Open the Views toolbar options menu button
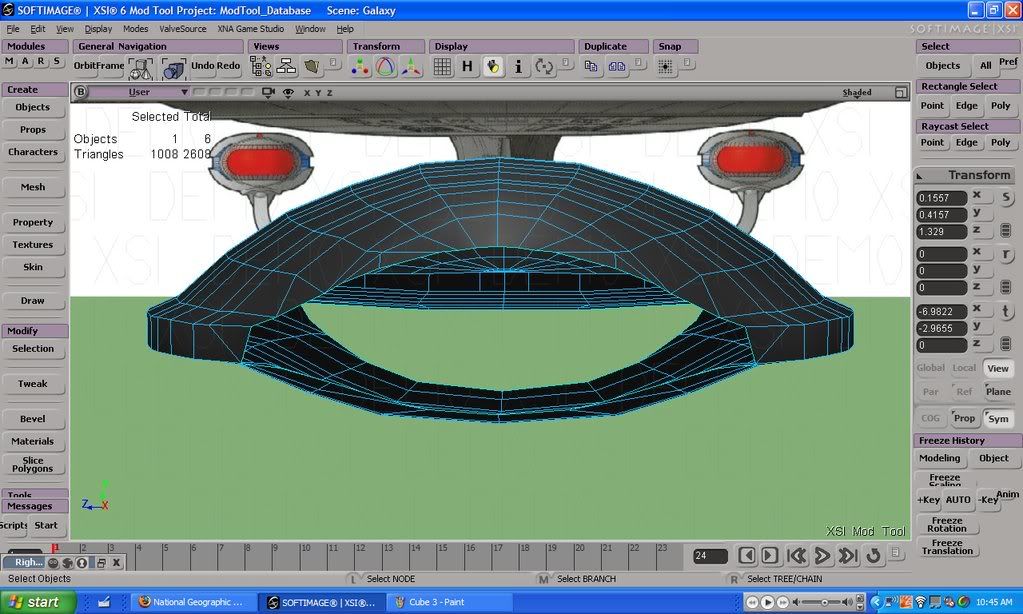 coord(333,63)
